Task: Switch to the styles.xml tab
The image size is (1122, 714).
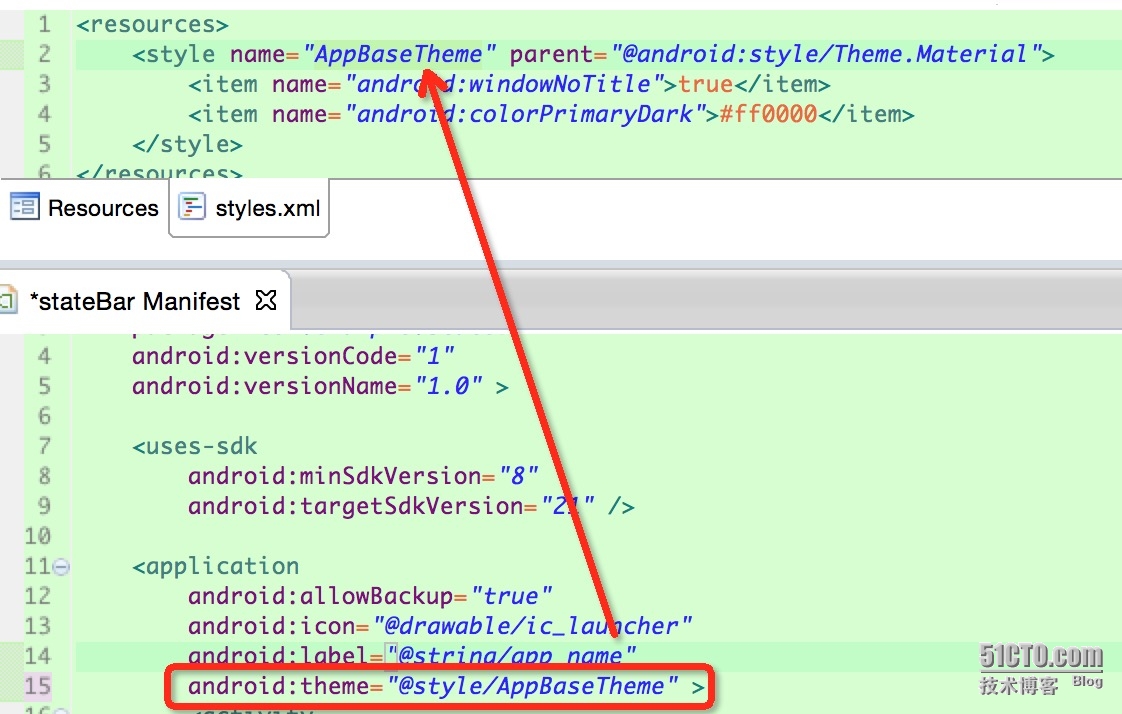Action: 249,208
